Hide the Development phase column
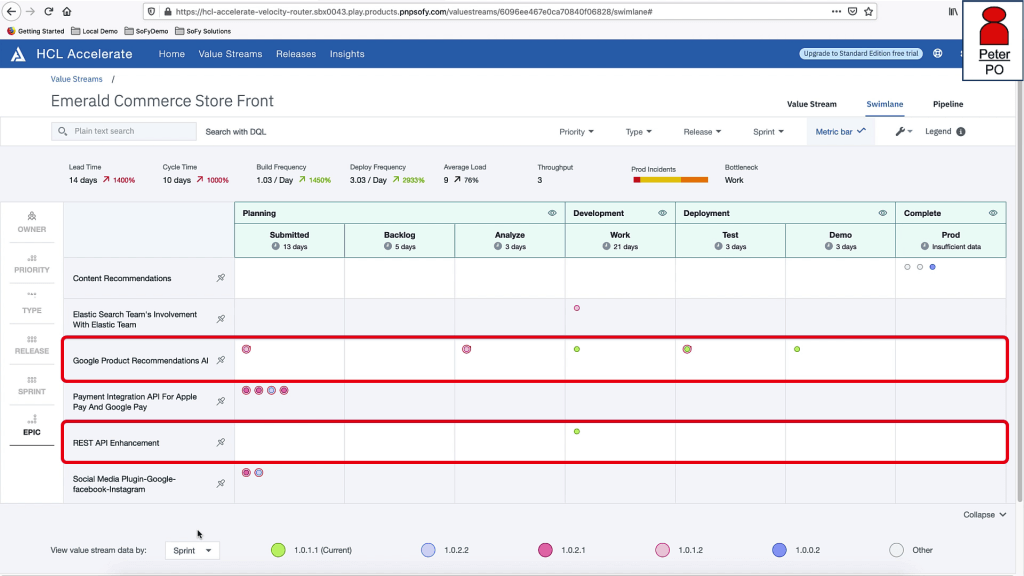Image resolution: width=1024 pixels, height=576 pixels. [x=662, y=213]
